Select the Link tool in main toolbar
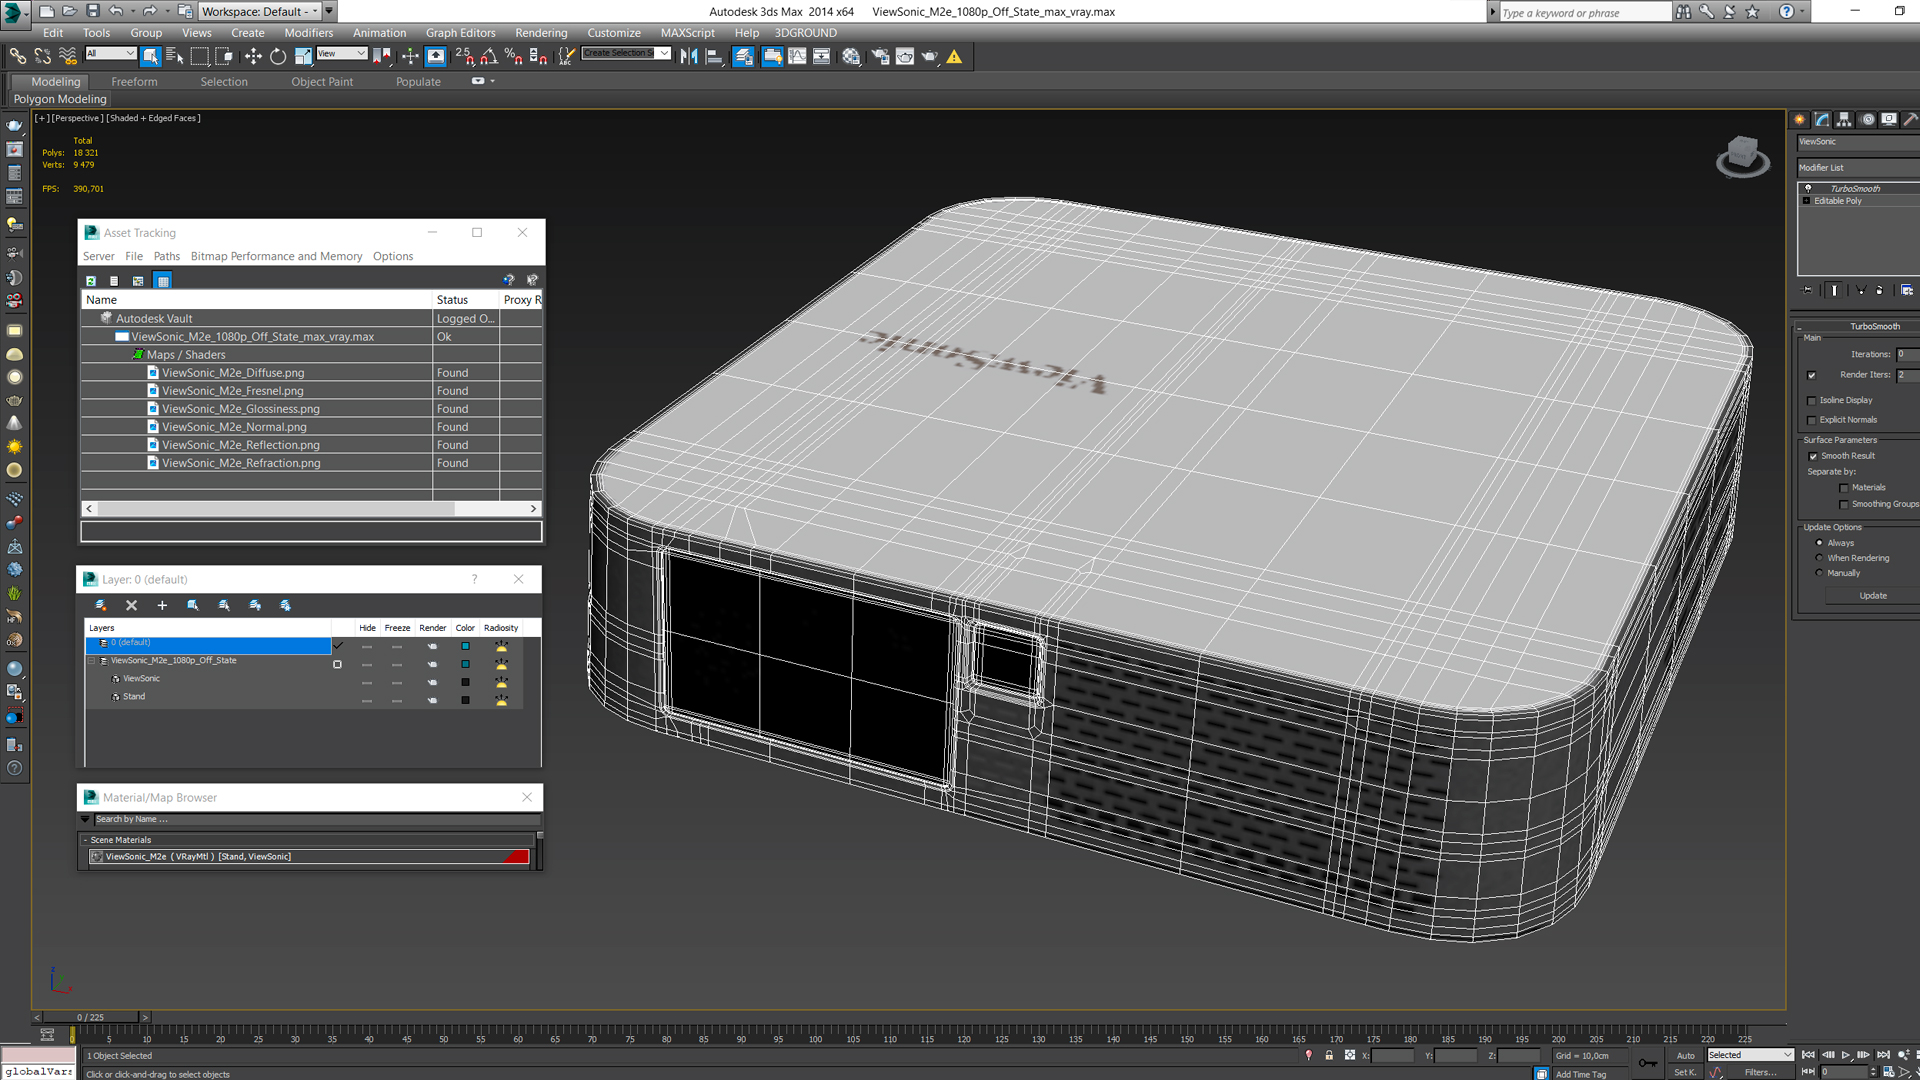The image size is (1920, 1080). click(18, 57)
